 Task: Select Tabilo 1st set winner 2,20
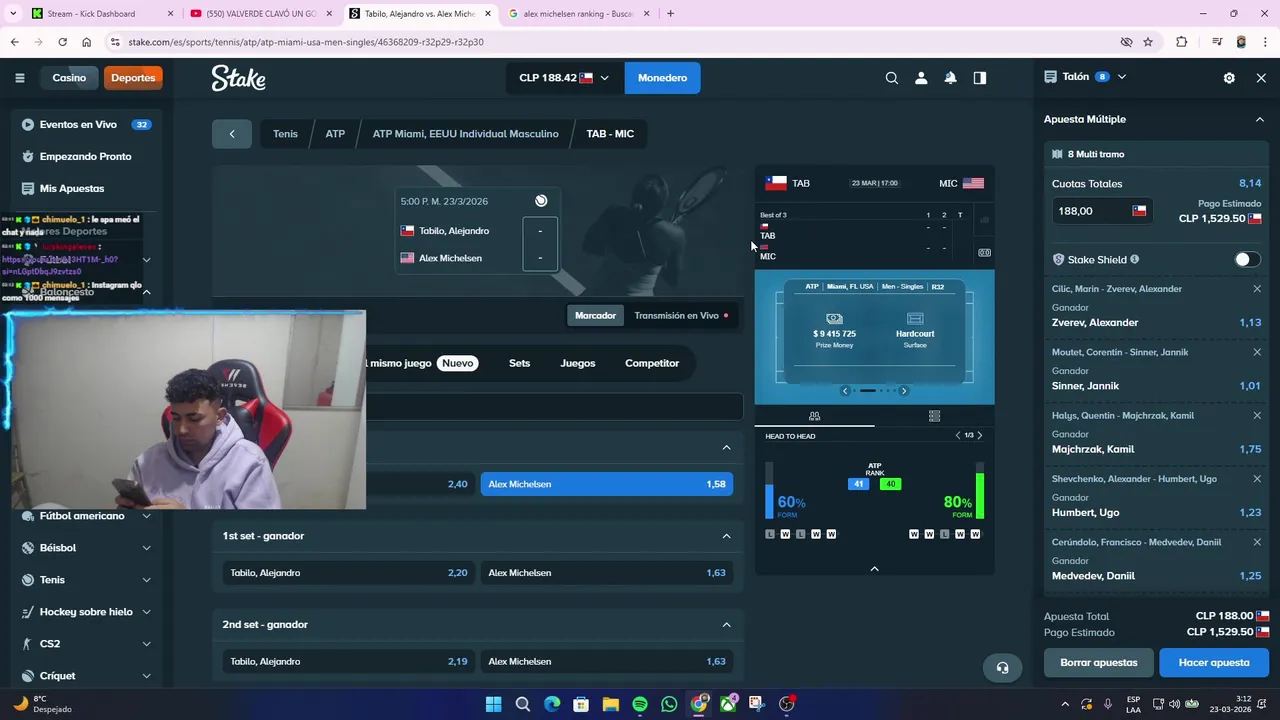click(x=349, y=573)
